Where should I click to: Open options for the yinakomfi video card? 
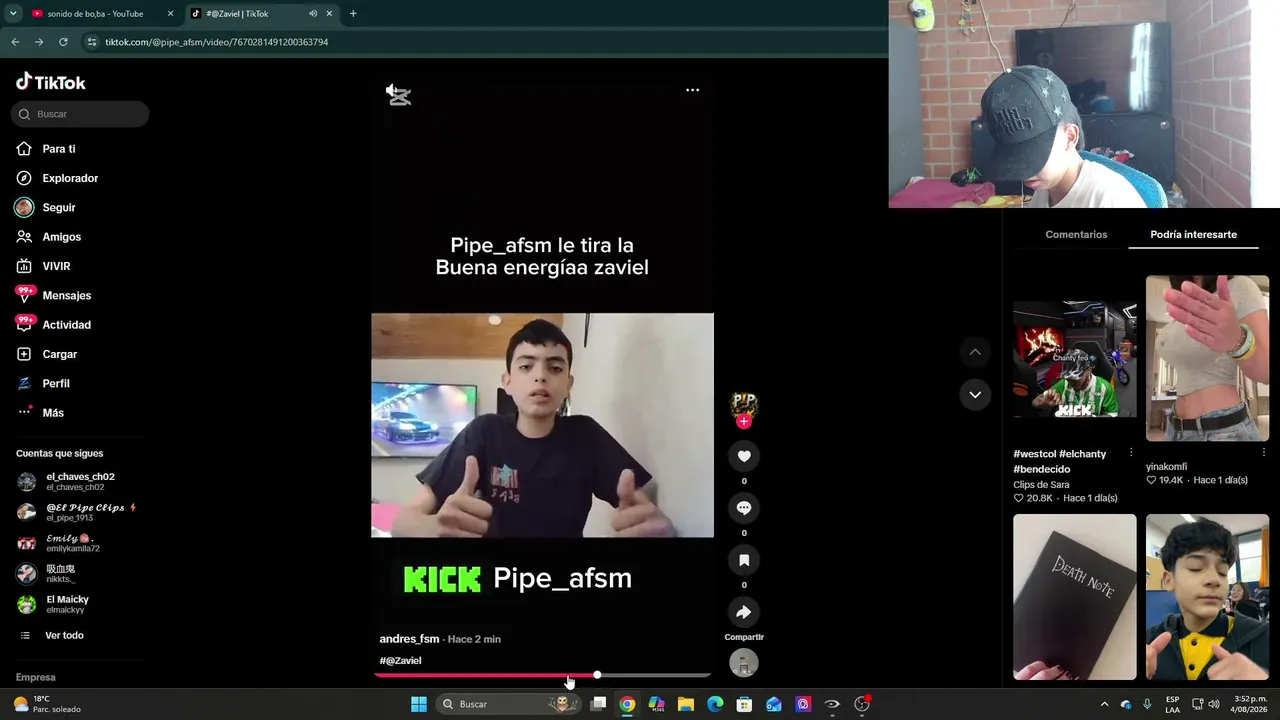(1264, 453)
